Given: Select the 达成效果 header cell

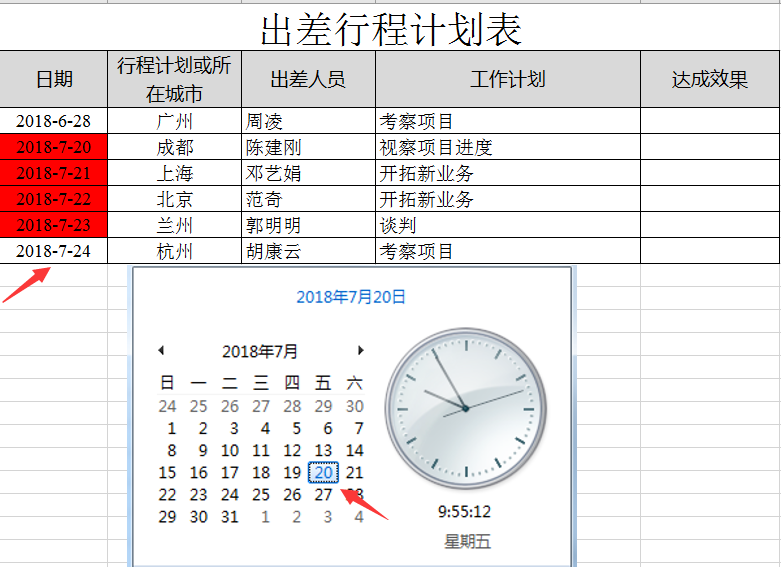Looking at the screenshot, I should (x=710, y=79).
